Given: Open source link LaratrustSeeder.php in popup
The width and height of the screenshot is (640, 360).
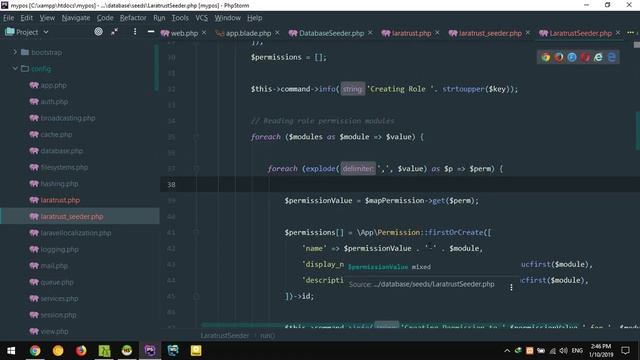Looking at the screenshot, I should (434, 284).
